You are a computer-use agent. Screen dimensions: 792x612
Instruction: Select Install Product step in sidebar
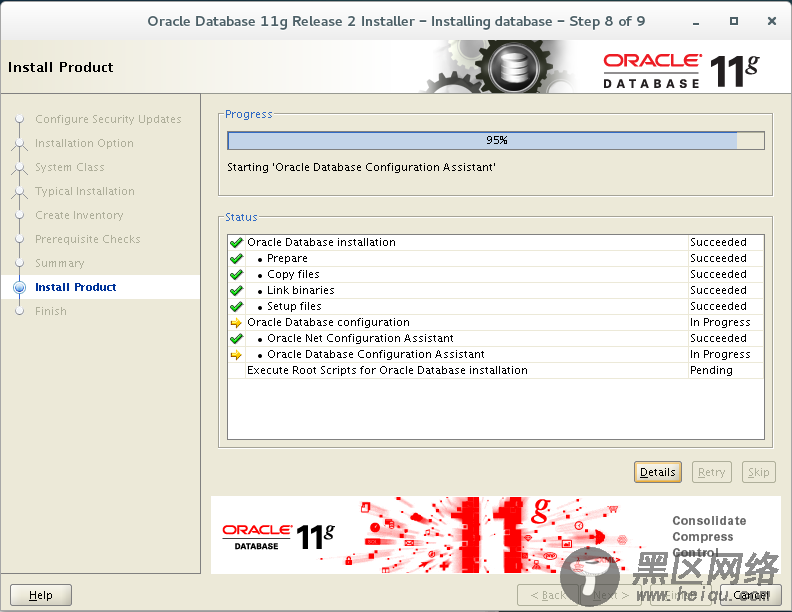click(76, 287)
